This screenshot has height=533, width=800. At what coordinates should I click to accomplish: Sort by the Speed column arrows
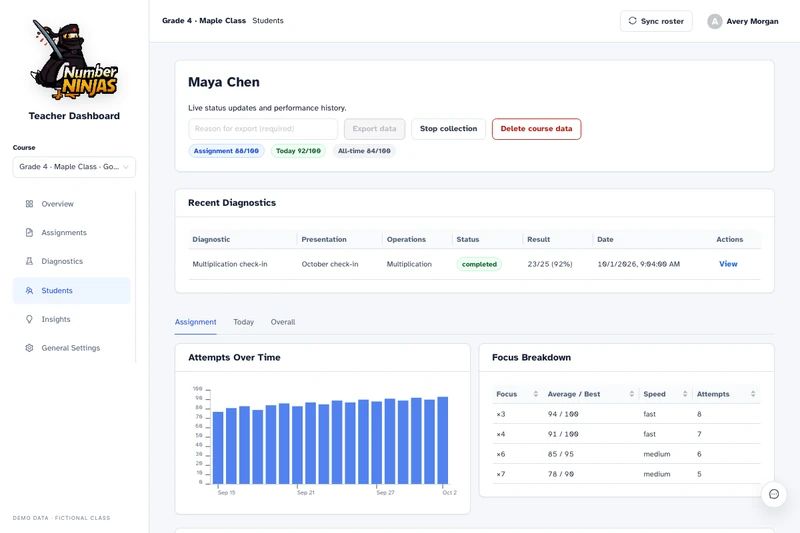tap(685, 394)
